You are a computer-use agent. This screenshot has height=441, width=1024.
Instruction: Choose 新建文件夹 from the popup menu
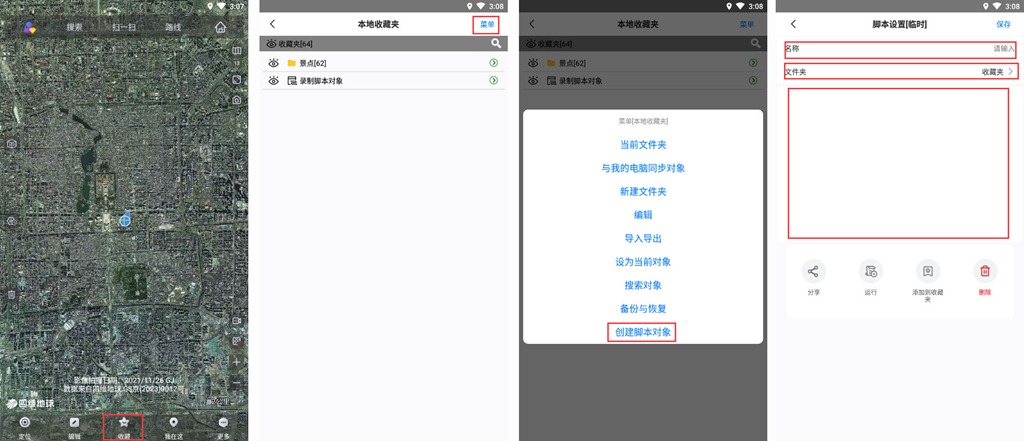(x=643, y=192)
